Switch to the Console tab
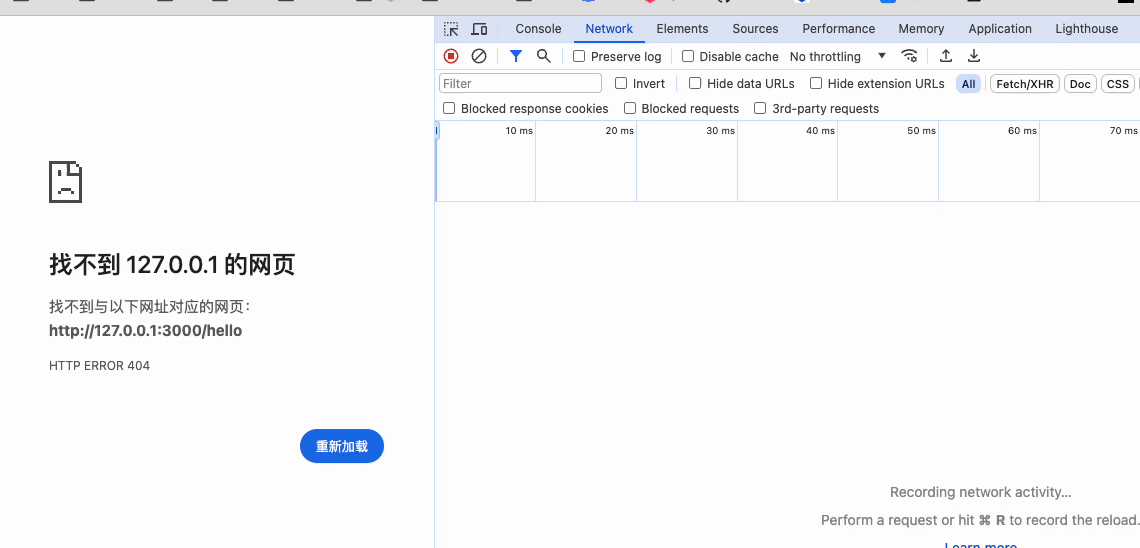 [538, 29]
